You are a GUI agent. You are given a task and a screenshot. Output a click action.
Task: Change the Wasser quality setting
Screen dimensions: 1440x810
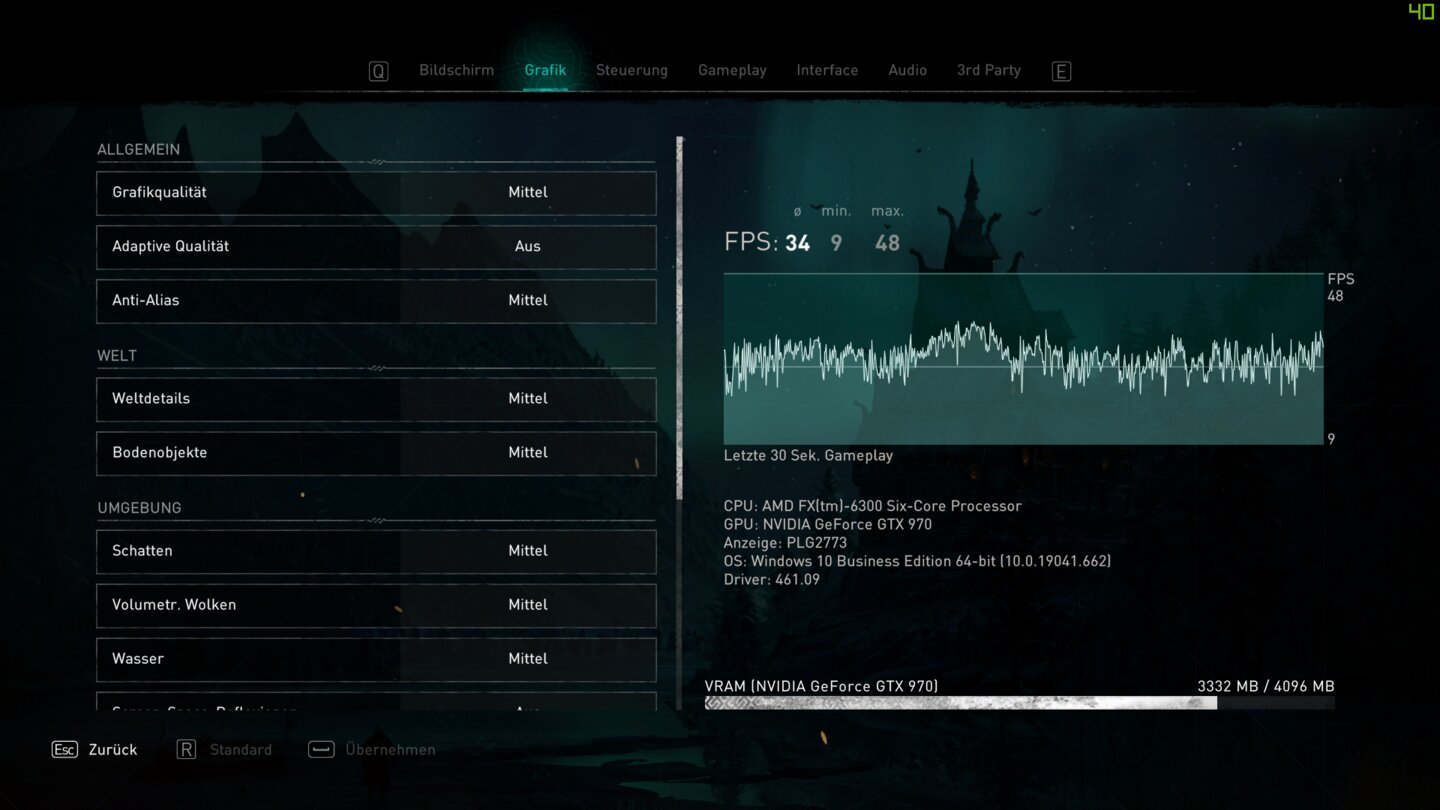tap(376, 659)
